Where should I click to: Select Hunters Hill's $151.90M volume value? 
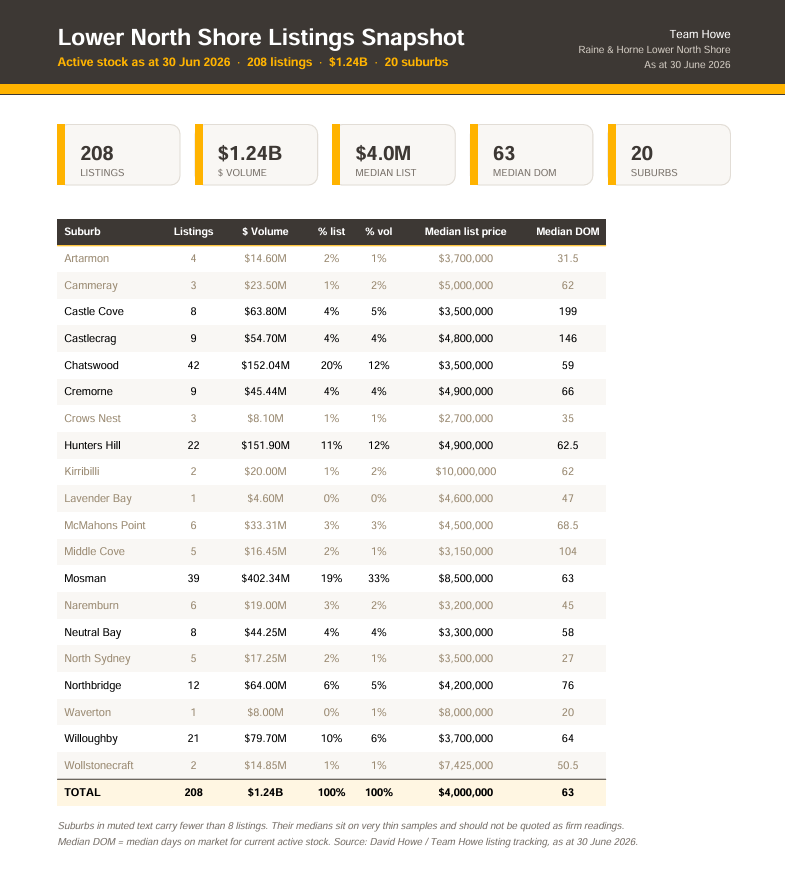click(x=265, y=445)
